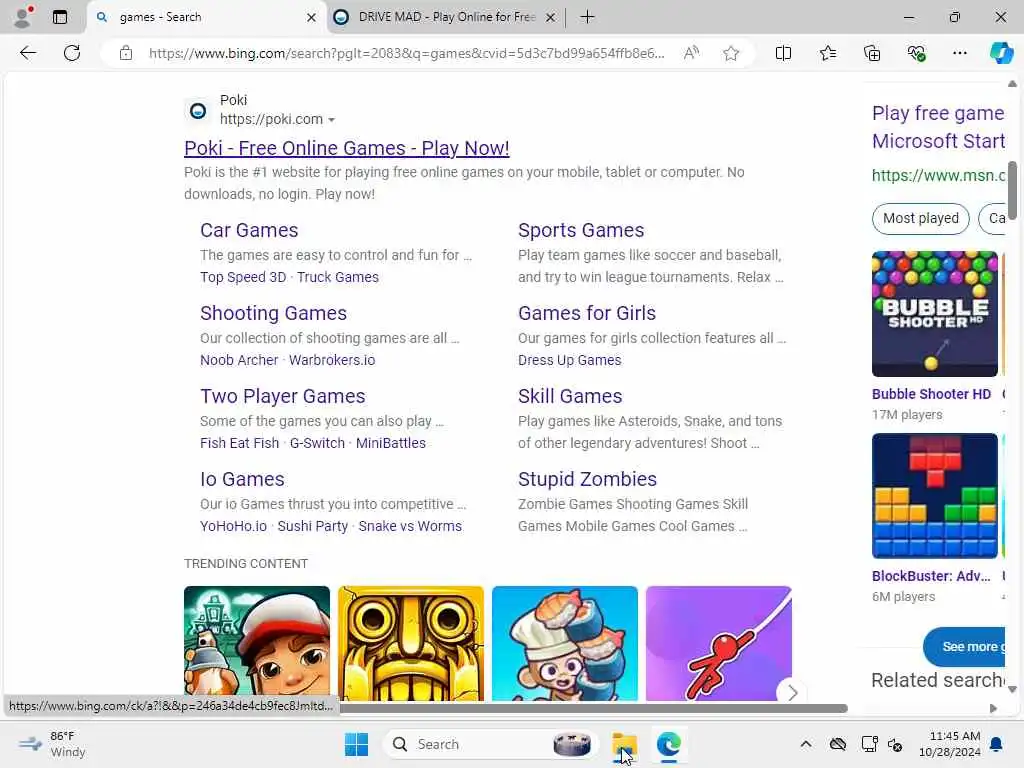This screenshot has height=768, width=1024.
Task: Open the Car Games link
Action: point(249,230)
